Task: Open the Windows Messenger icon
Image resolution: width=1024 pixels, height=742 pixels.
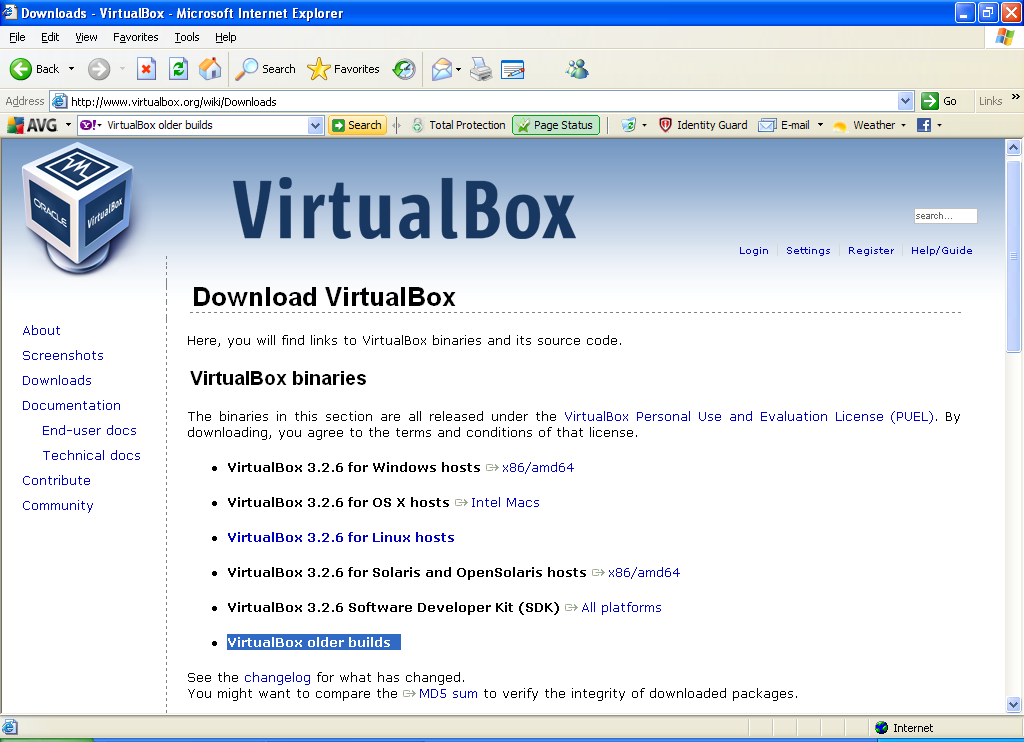Action: (577, 69)
